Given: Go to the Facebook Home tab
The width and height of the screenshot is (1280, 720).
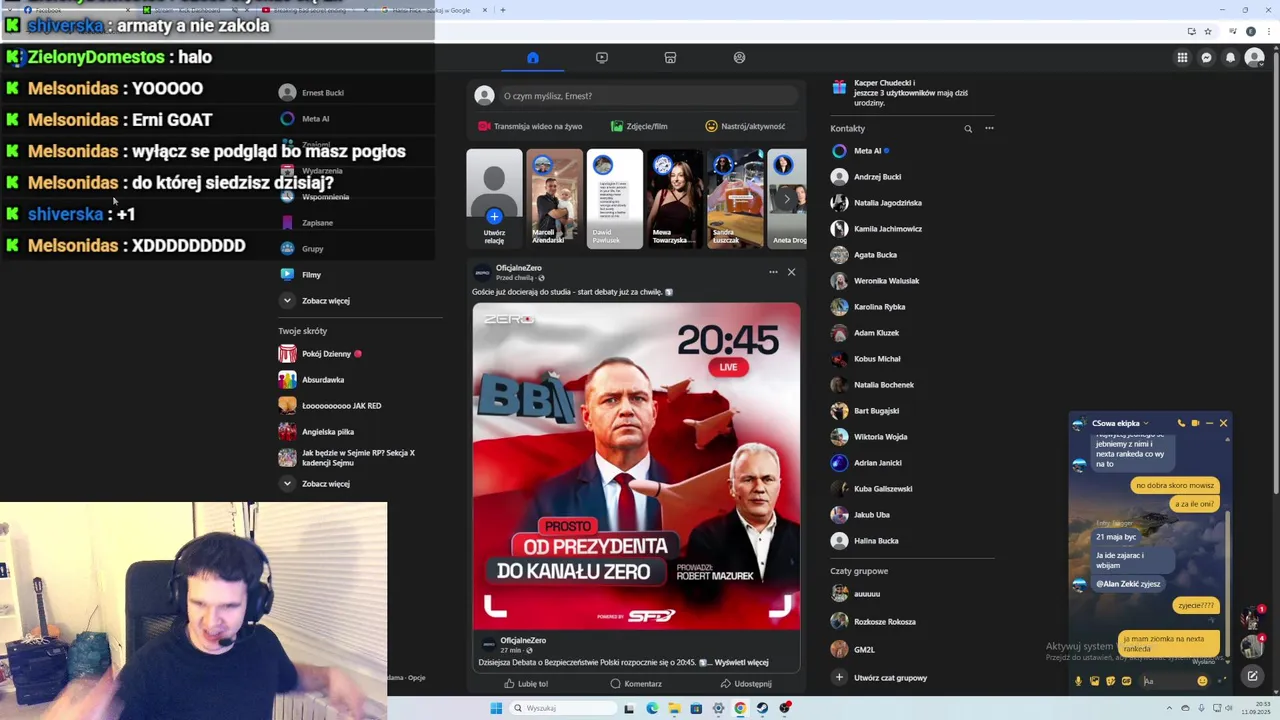Looking at the screenshot, I should click(533, 58).
